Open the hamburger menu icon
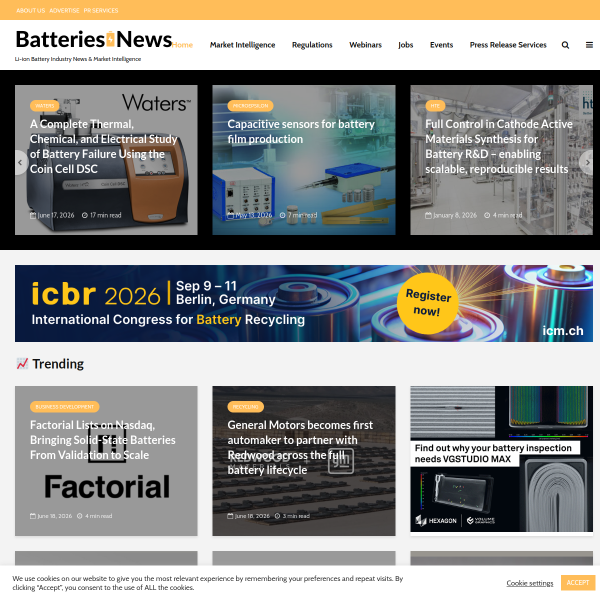Viewport: 600px width, 600px height. [589, 45]
